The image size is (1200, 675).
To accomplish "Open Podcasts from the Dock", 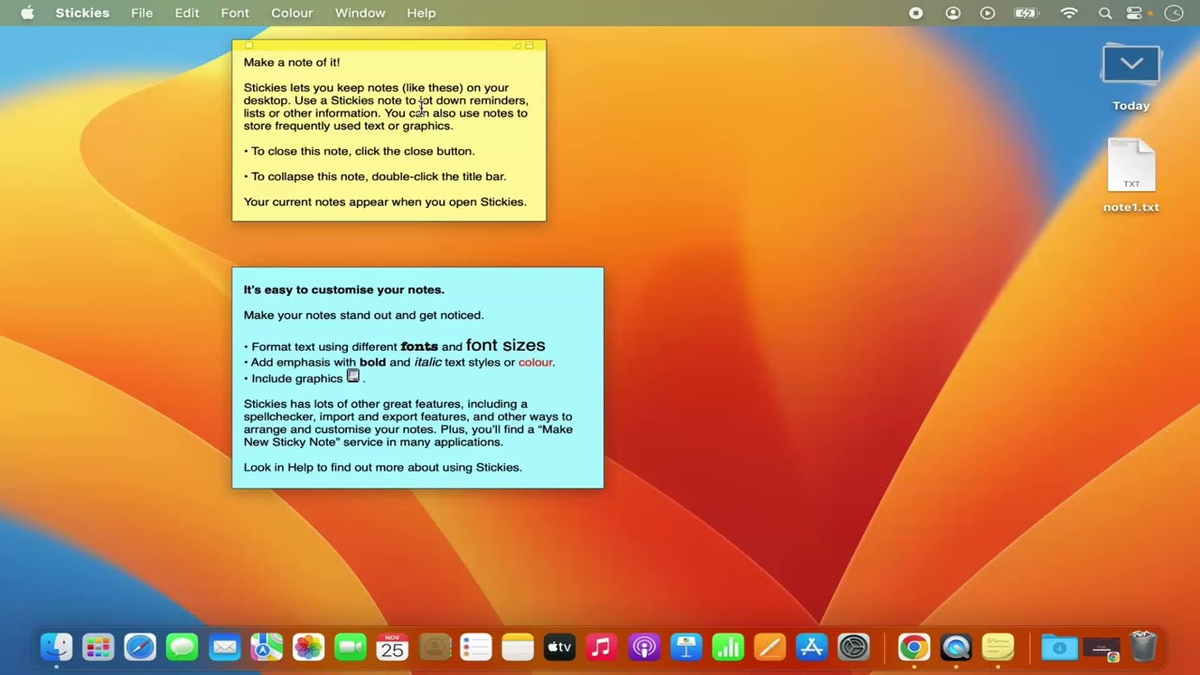I will (x=644, y=647).
